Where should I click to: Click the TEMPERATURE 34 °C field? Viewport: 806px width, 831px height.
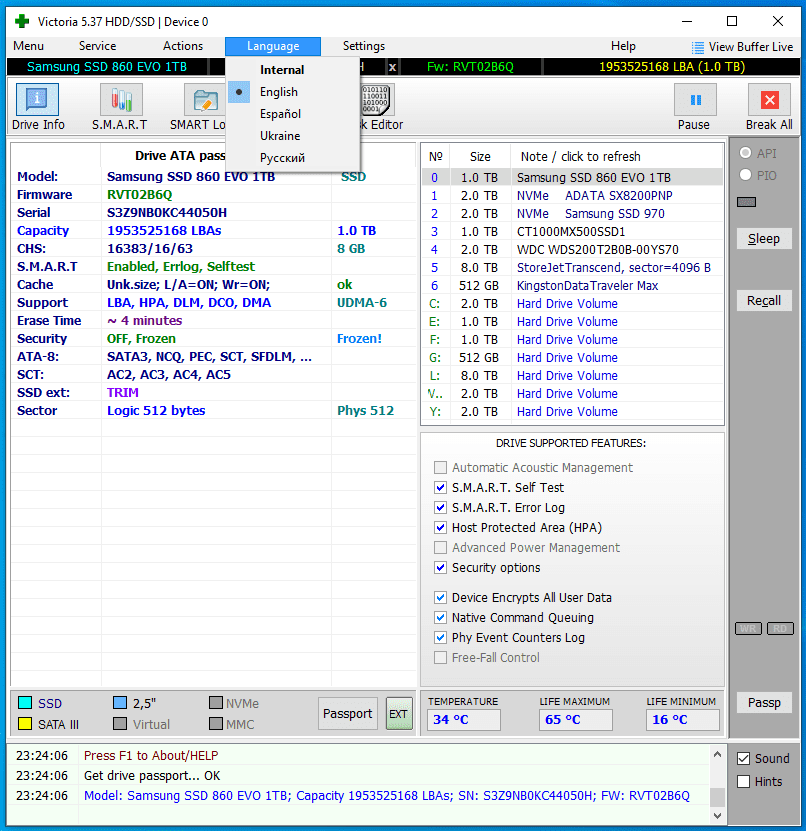[x=464, y=720]
